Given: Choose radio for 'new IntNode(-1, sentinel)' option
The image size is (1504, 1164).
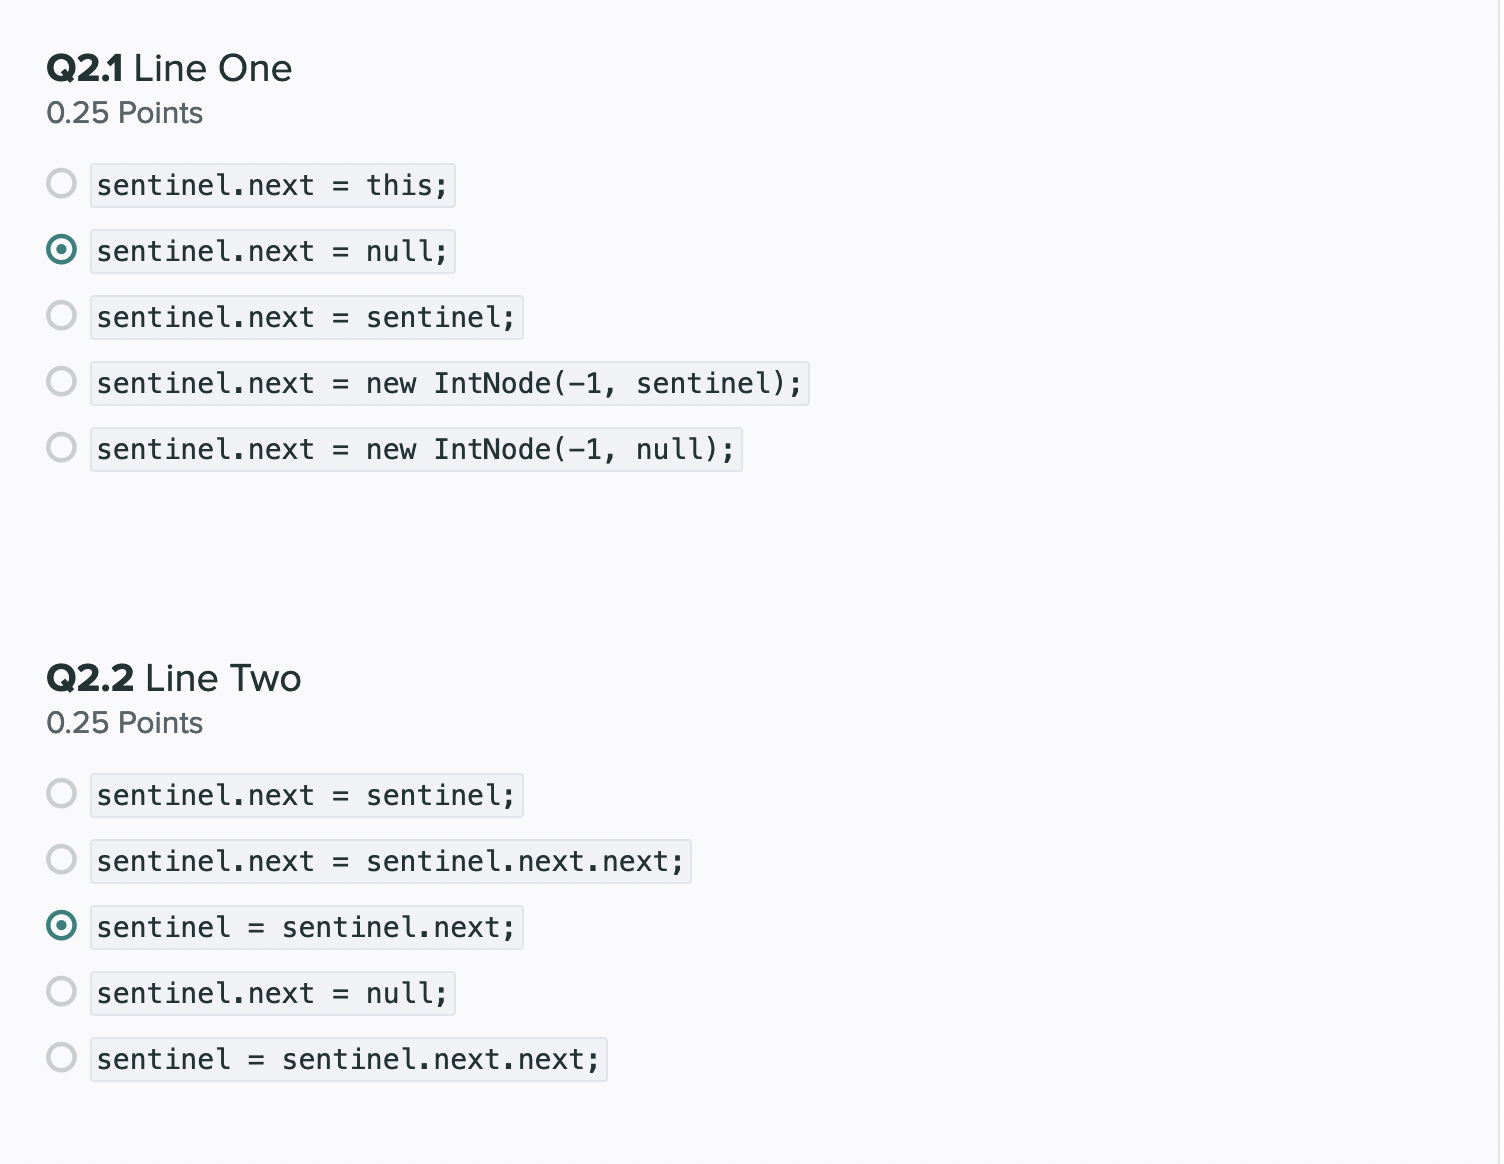Looking at the screenshot, I should [62, 382].
